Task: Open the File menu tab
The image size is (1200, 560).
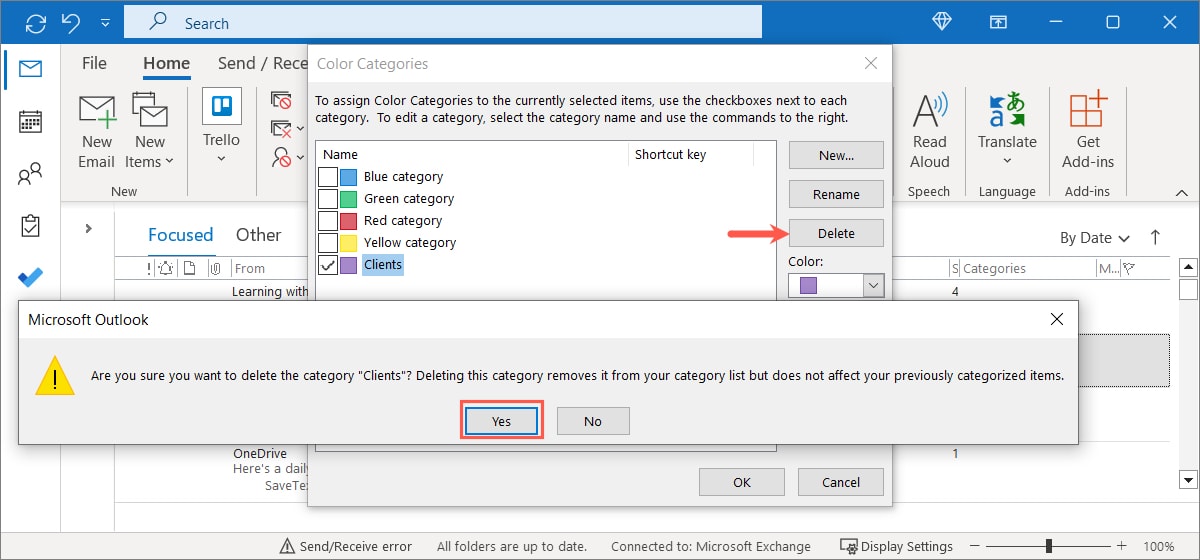Action: [94, 63]
